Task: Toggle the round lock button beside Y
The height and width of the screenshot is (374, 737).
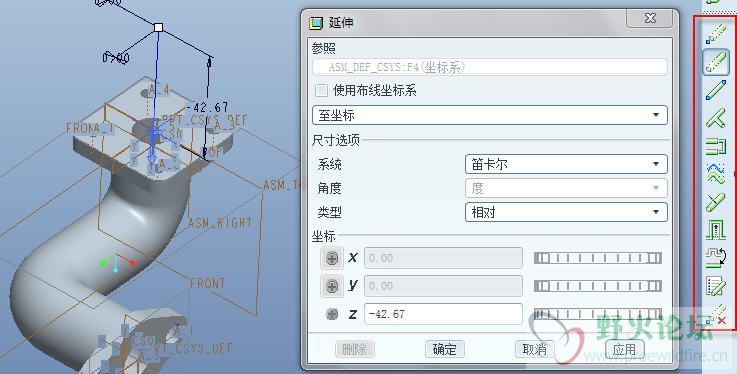Action: 332,286
